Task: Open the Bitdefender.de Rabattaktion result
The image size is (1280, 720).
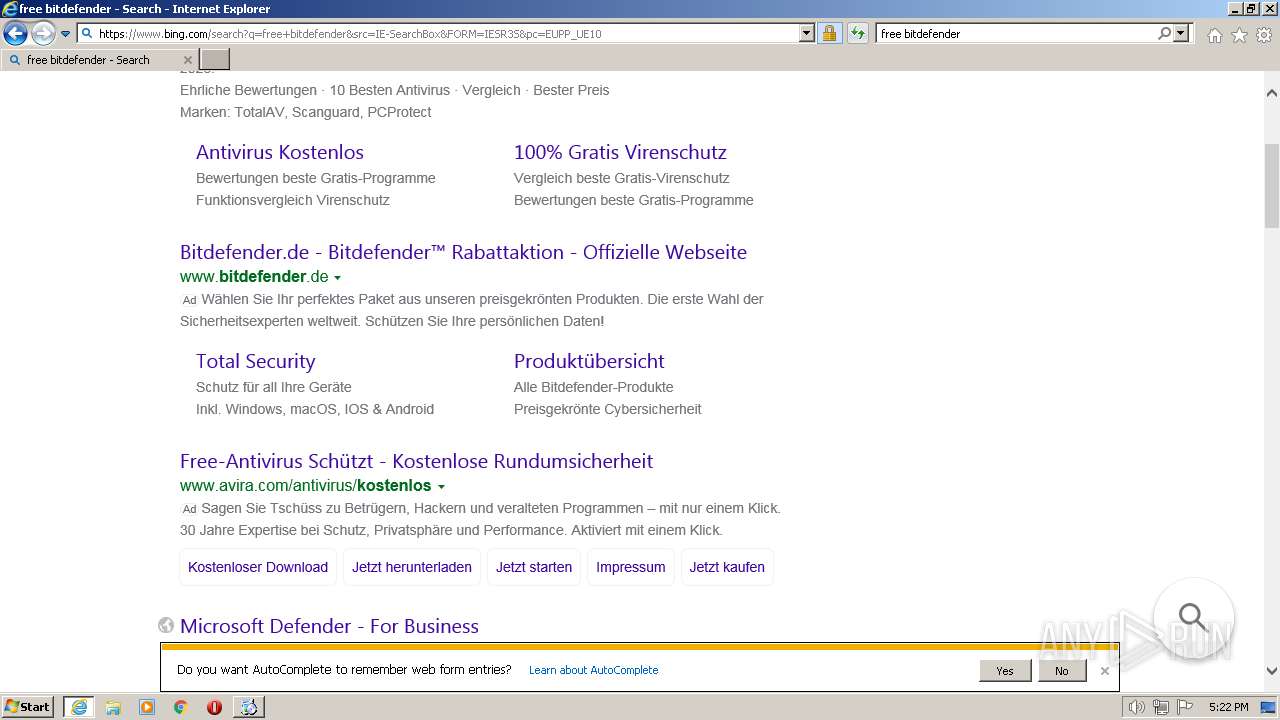Action: click(x=463, y=252)
